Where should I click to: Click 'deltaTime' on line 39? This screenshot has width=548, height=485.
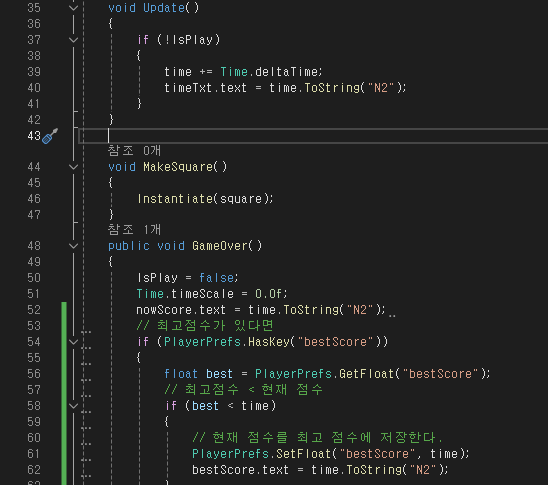pyautogui.click(x=286, y=72)
